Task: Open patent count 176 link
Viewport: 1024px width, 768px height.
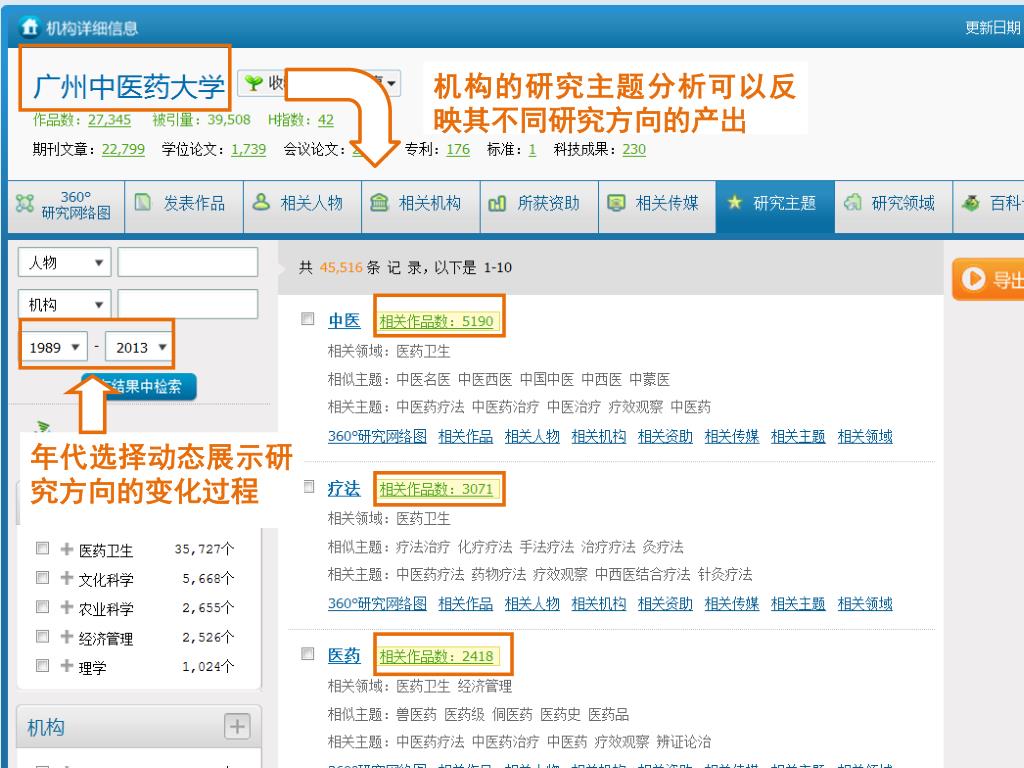Action: [458, 149]
